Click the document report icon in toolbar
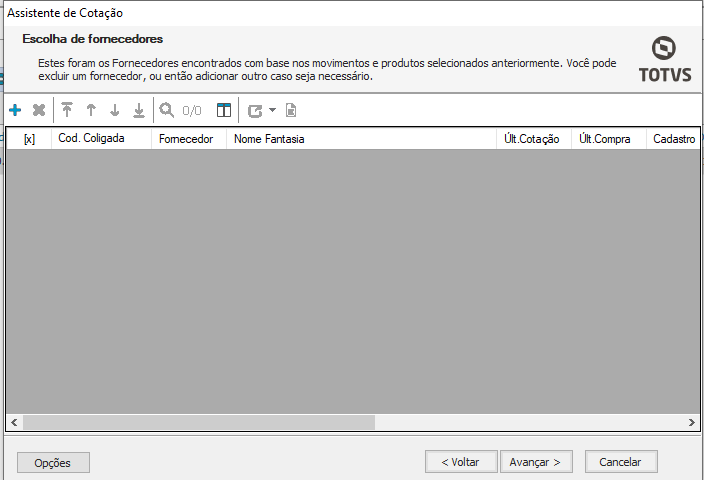This screenshot has width=704, height=480. 291,110
